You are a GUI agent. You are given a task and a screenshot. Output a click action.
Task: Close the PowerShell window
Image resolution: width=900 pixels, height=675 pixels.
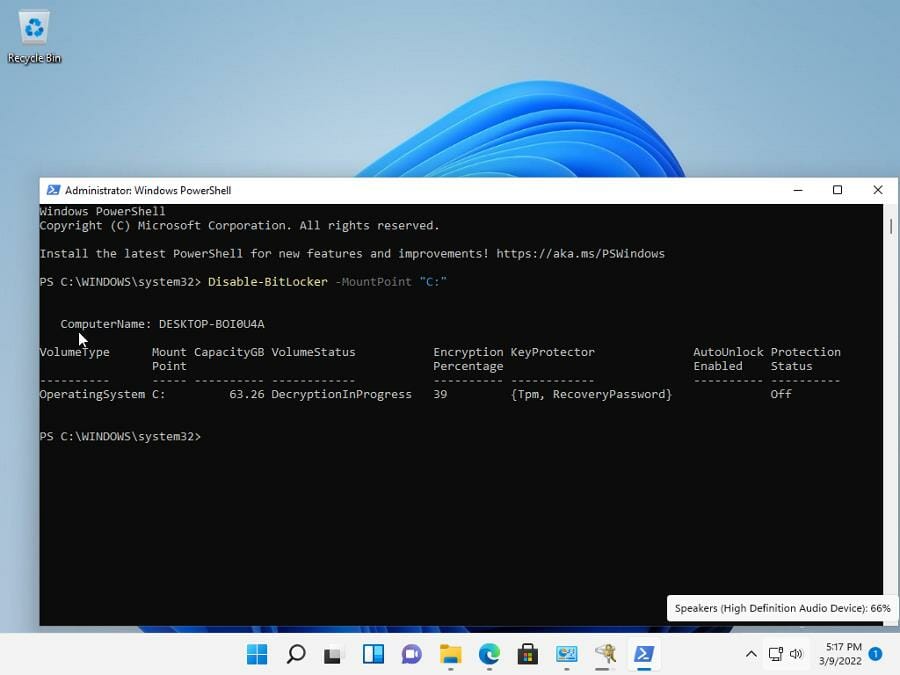[x=878, y=190]
